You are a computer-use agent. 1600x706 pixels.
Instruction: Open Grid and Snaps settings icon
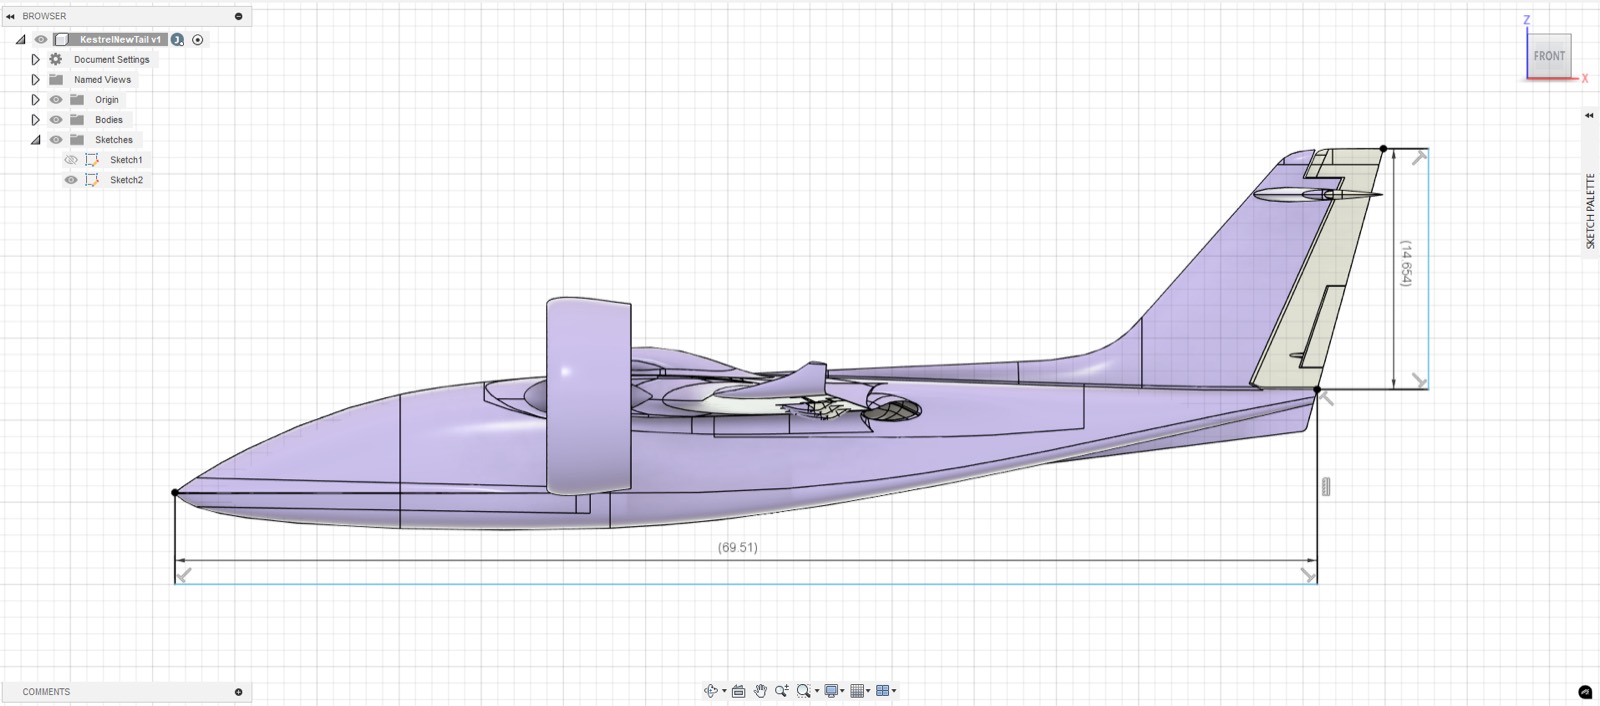(857, 691)
